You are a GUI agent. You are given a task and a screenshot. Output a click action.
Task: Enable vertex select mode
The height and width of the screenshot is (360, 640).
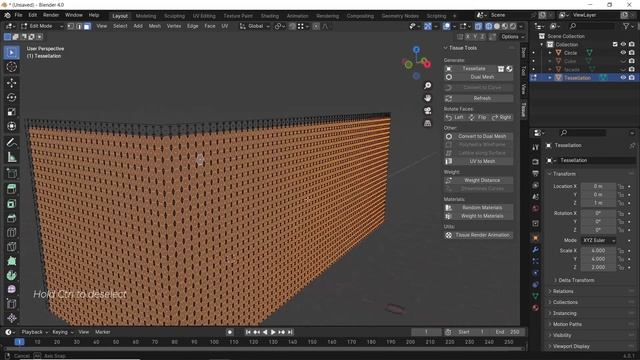(x=71, y=26)
